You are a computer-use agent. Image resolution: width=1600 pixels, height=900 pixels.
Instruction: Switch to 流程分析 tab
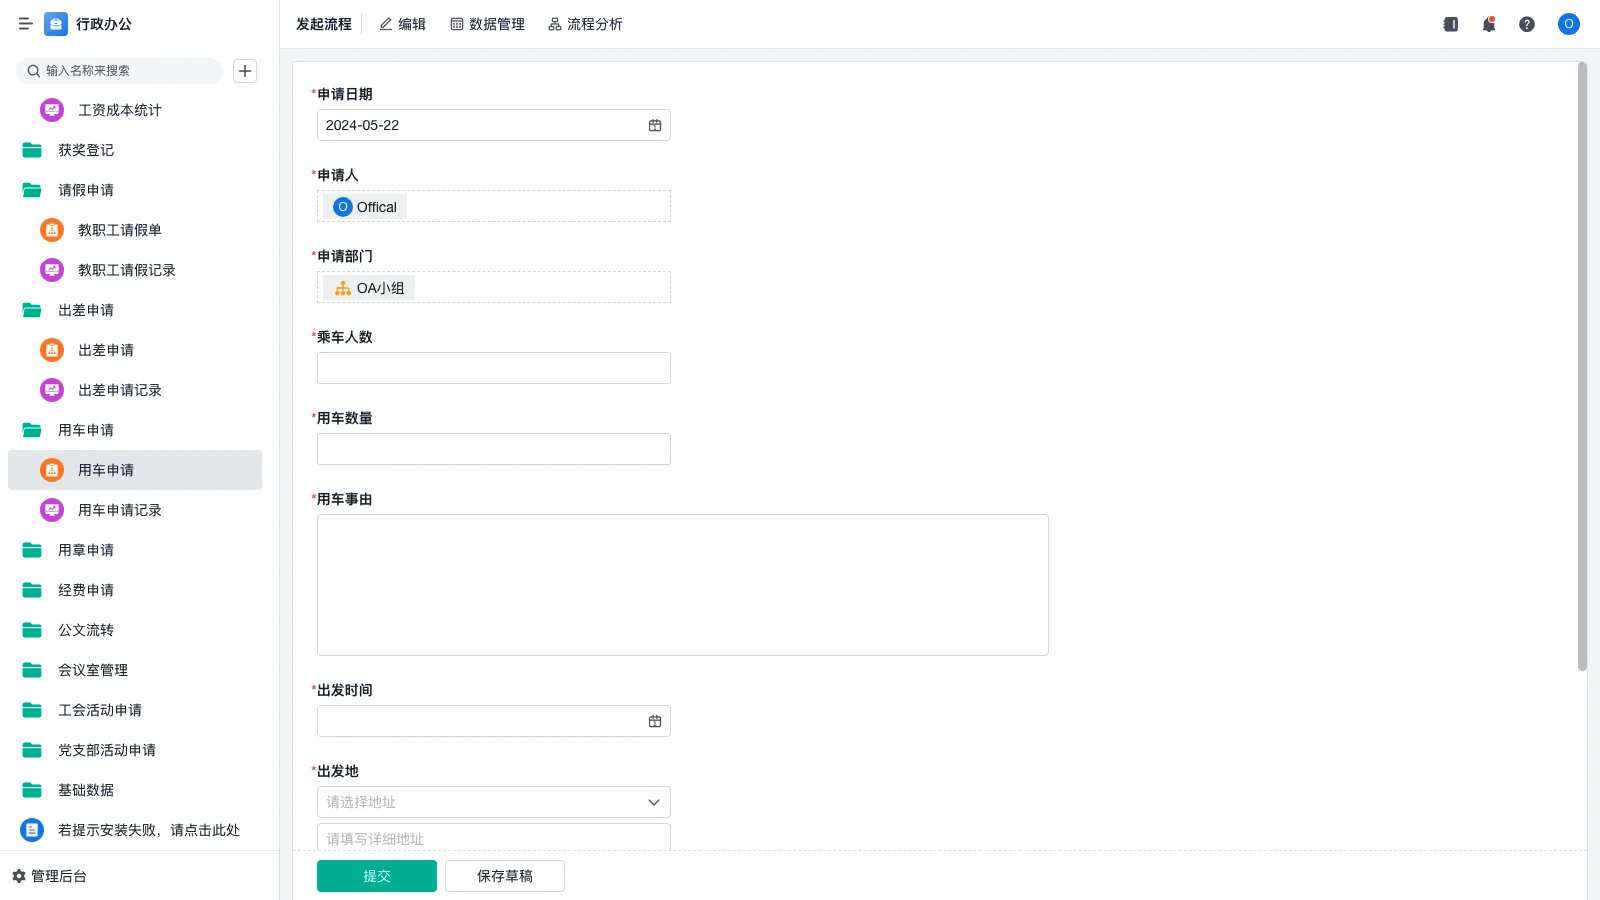585,24
